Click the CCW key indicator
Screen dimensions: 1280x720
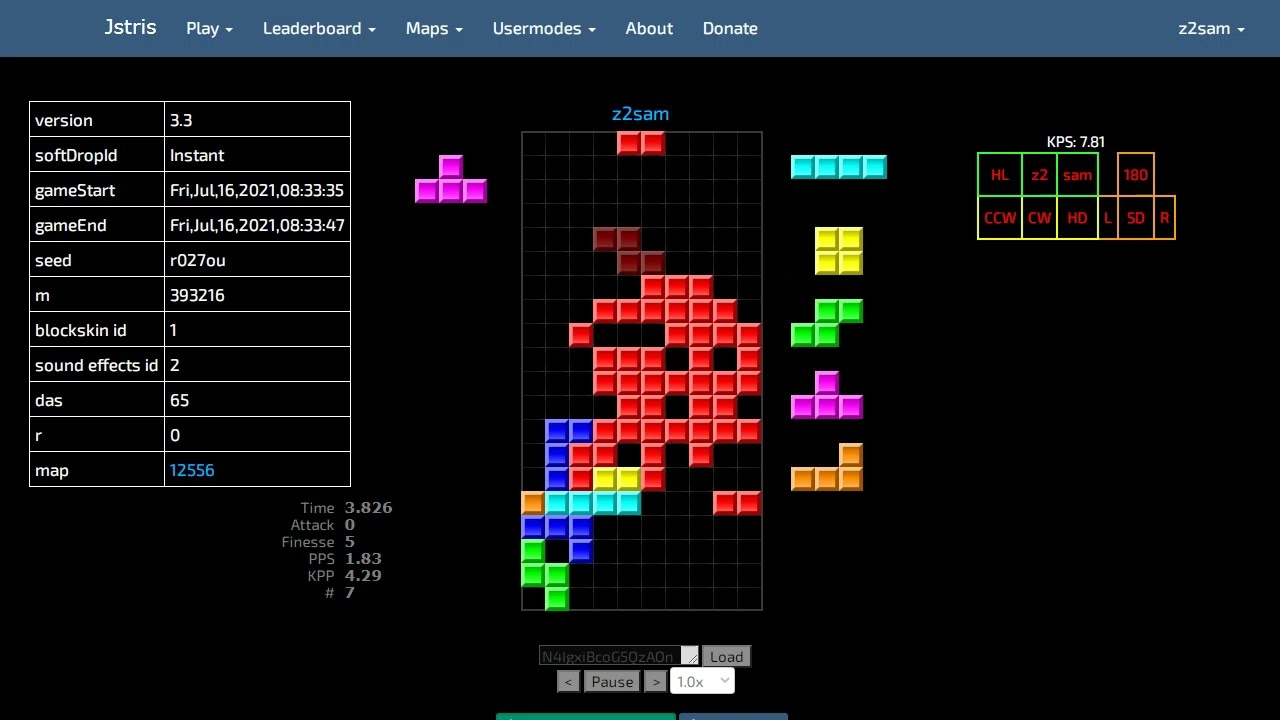click(1000, 218)
